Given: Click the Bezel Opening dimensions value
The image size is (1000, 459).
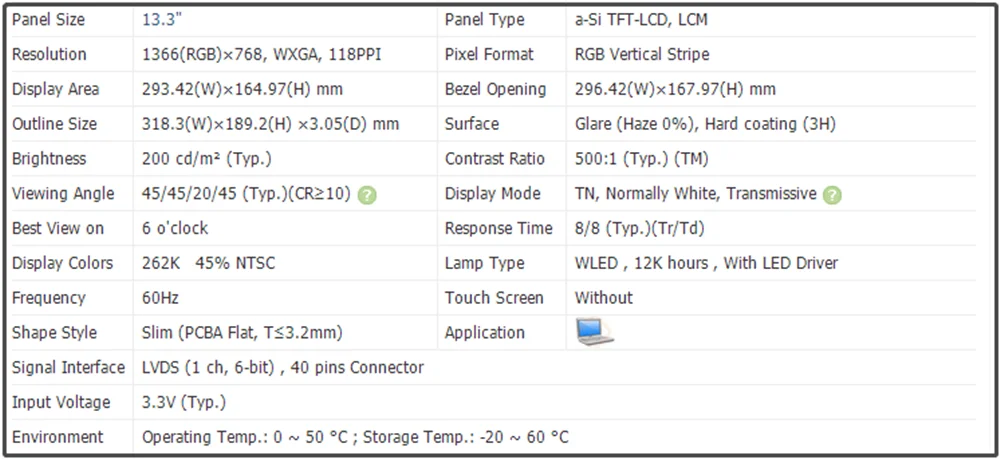Looking at the screenshot, I should 675,89.
